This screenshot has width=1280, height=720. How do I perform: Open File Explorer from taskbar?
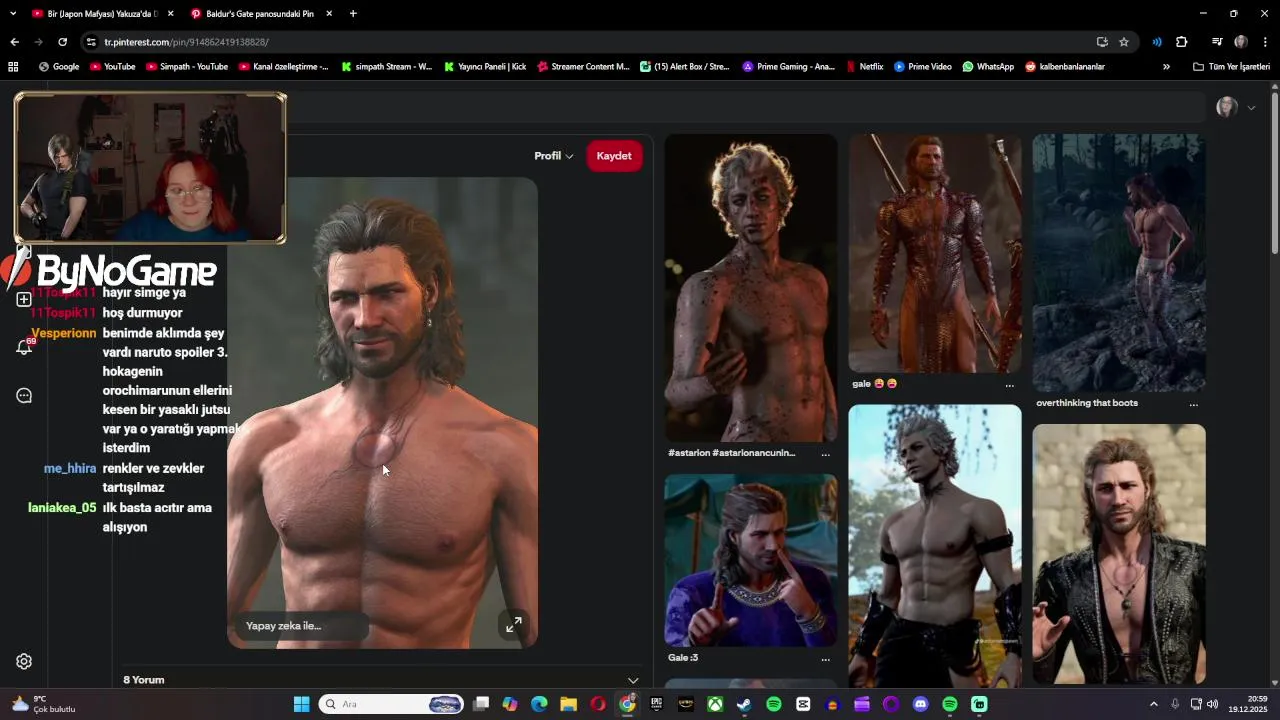[568, 704]
